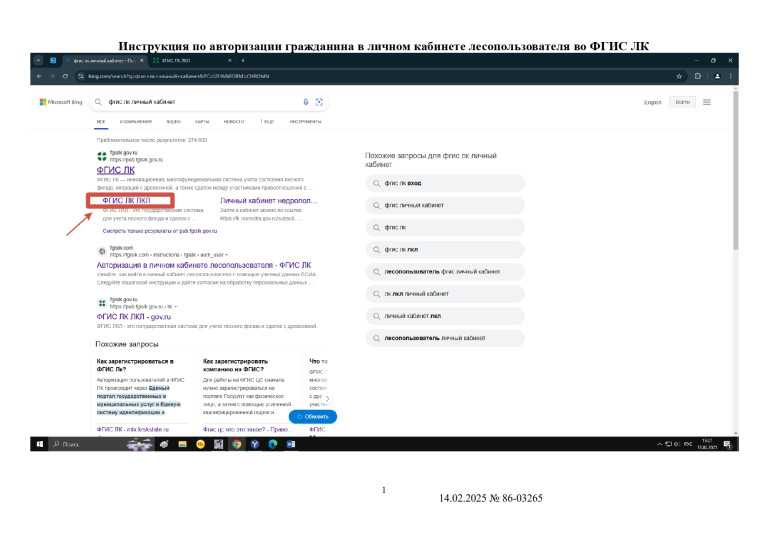Screen dimensions: 760x537
Task: Open the tab search dropdown arrow
Action: point(38,61)
